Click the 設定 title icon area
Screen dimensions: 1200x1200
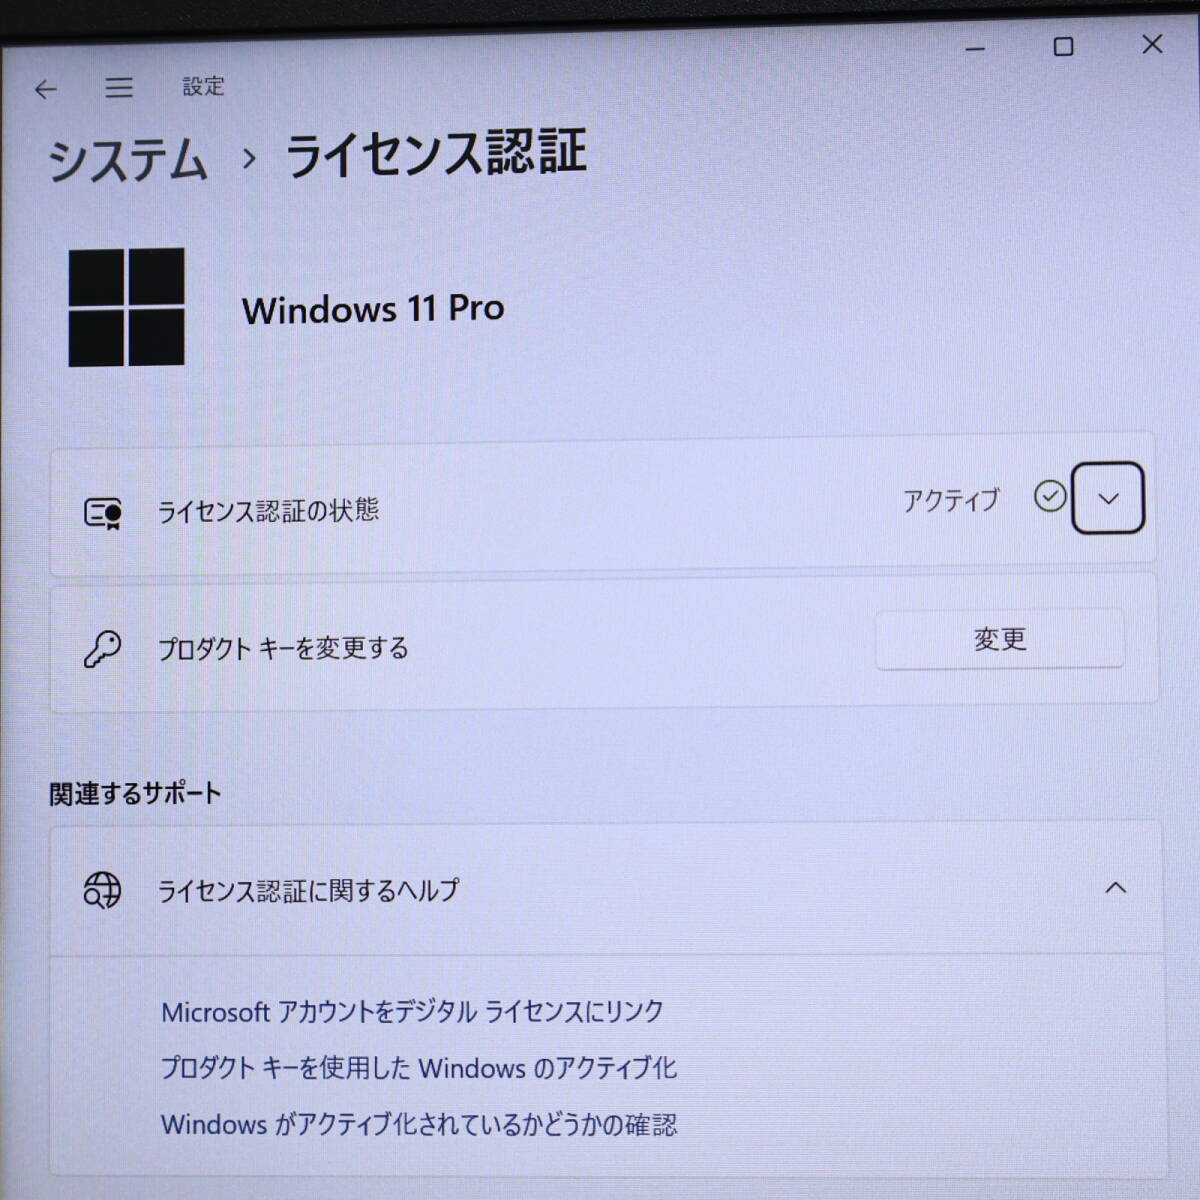click(x=203, y=87)
